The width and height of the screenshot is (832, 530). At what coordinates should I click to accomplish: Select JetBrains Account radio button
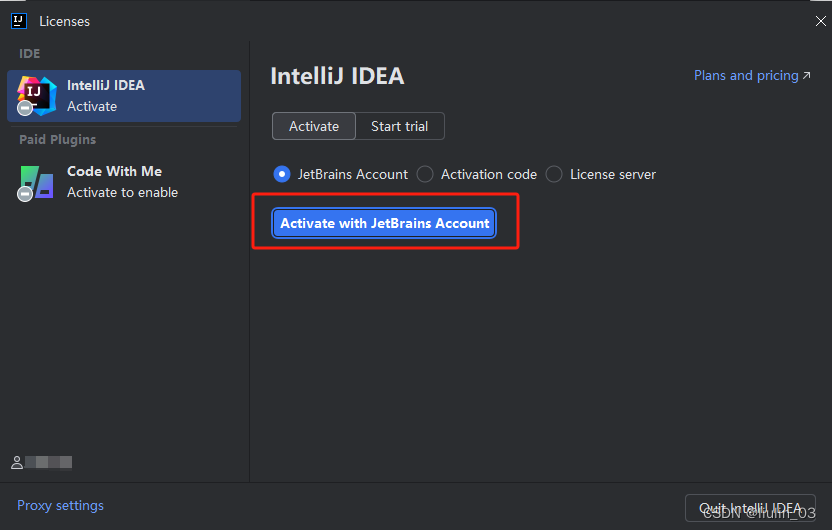click(x=282, y=174)
